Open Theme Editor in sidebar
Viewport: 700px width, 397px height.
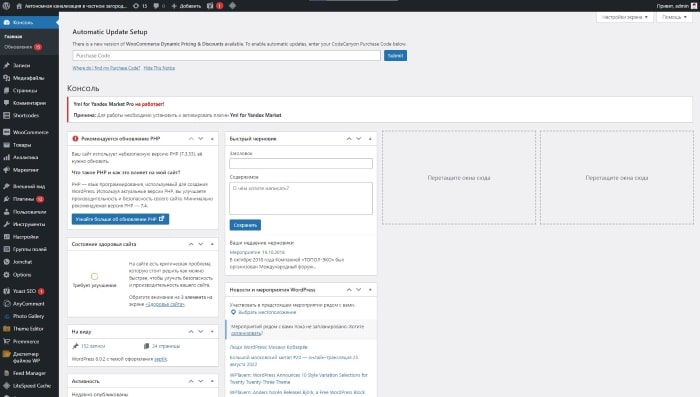29,329
